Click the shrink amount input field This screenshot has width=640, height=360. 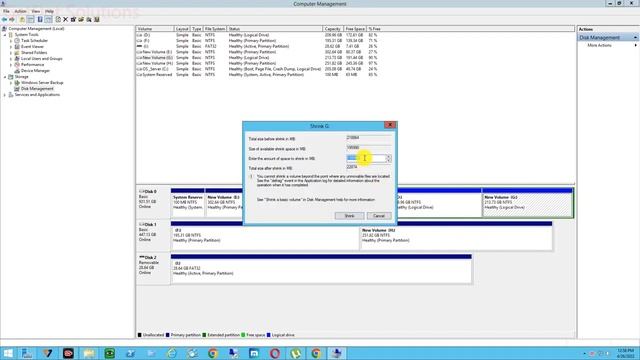(366, 158)
